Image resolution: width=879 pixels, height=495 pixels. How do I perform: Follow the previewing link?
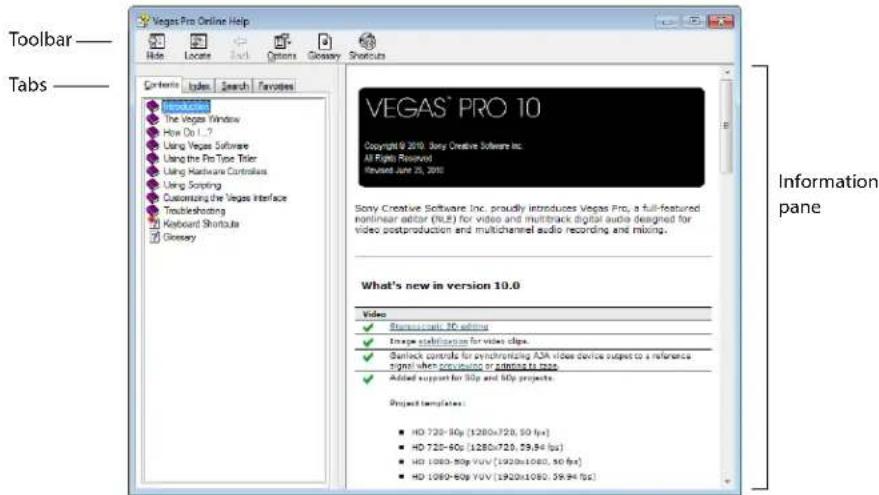(x=461, y=366)
